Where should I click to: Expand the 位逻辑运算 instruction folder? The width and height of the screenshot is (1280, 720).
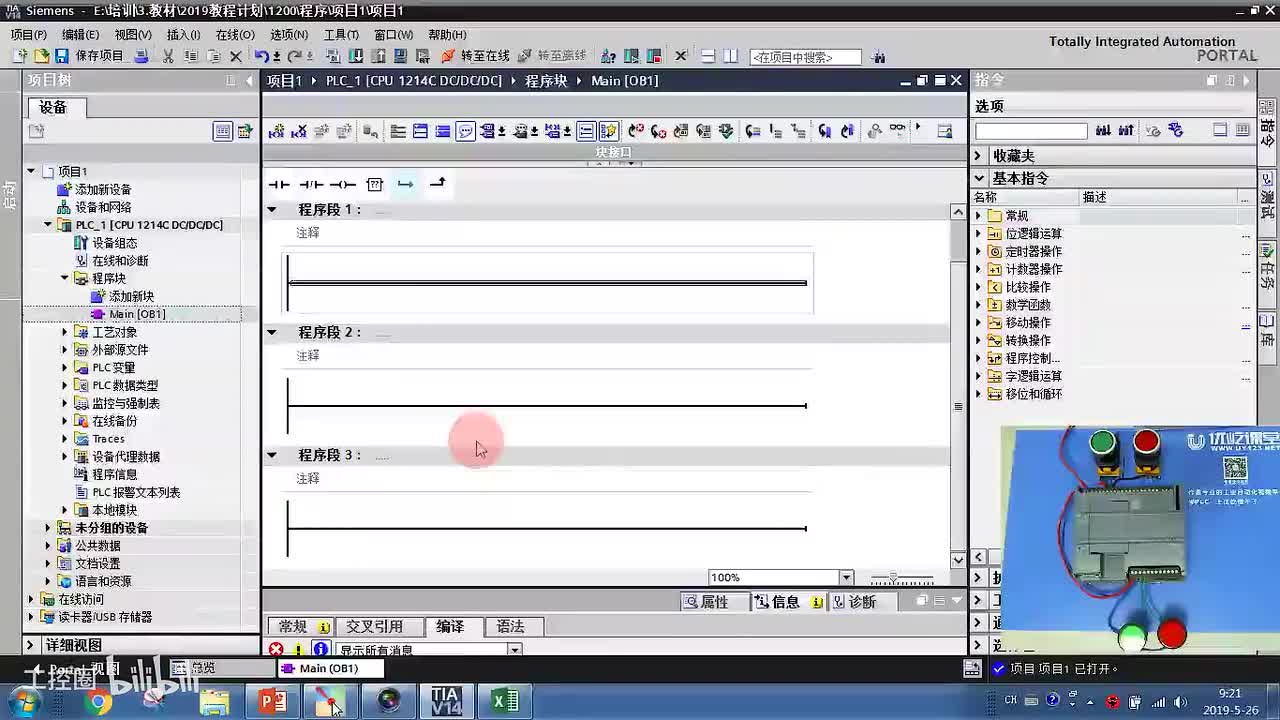click(x=979, y=234)
